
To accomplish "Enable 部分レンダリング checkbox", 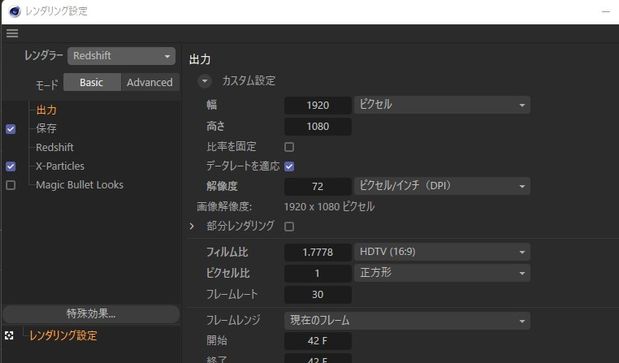I will click(289, 226).
